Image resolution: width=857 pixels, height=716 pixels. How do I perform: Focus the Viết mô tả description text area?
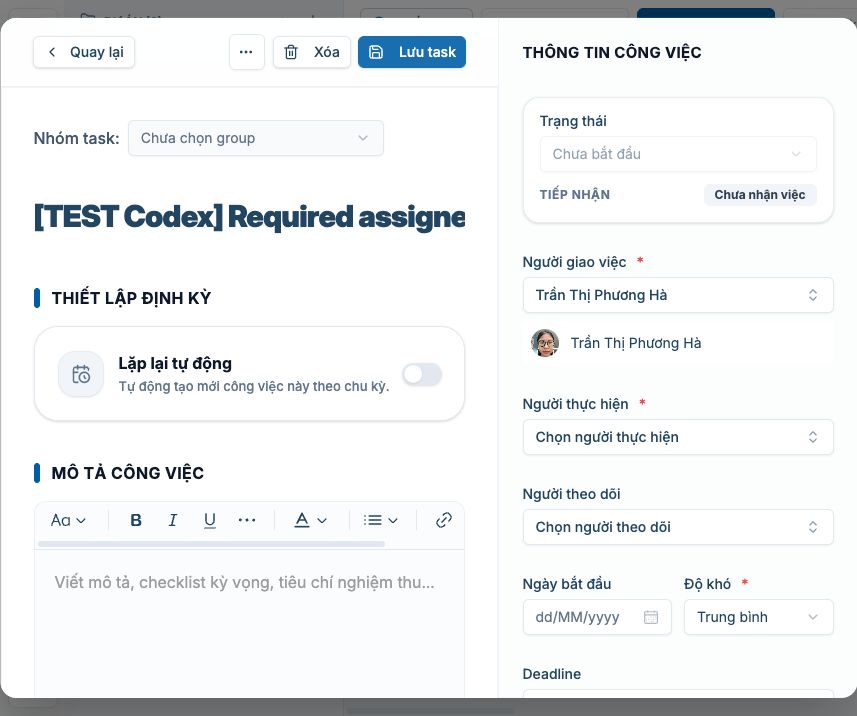click(x=249, y=623)
